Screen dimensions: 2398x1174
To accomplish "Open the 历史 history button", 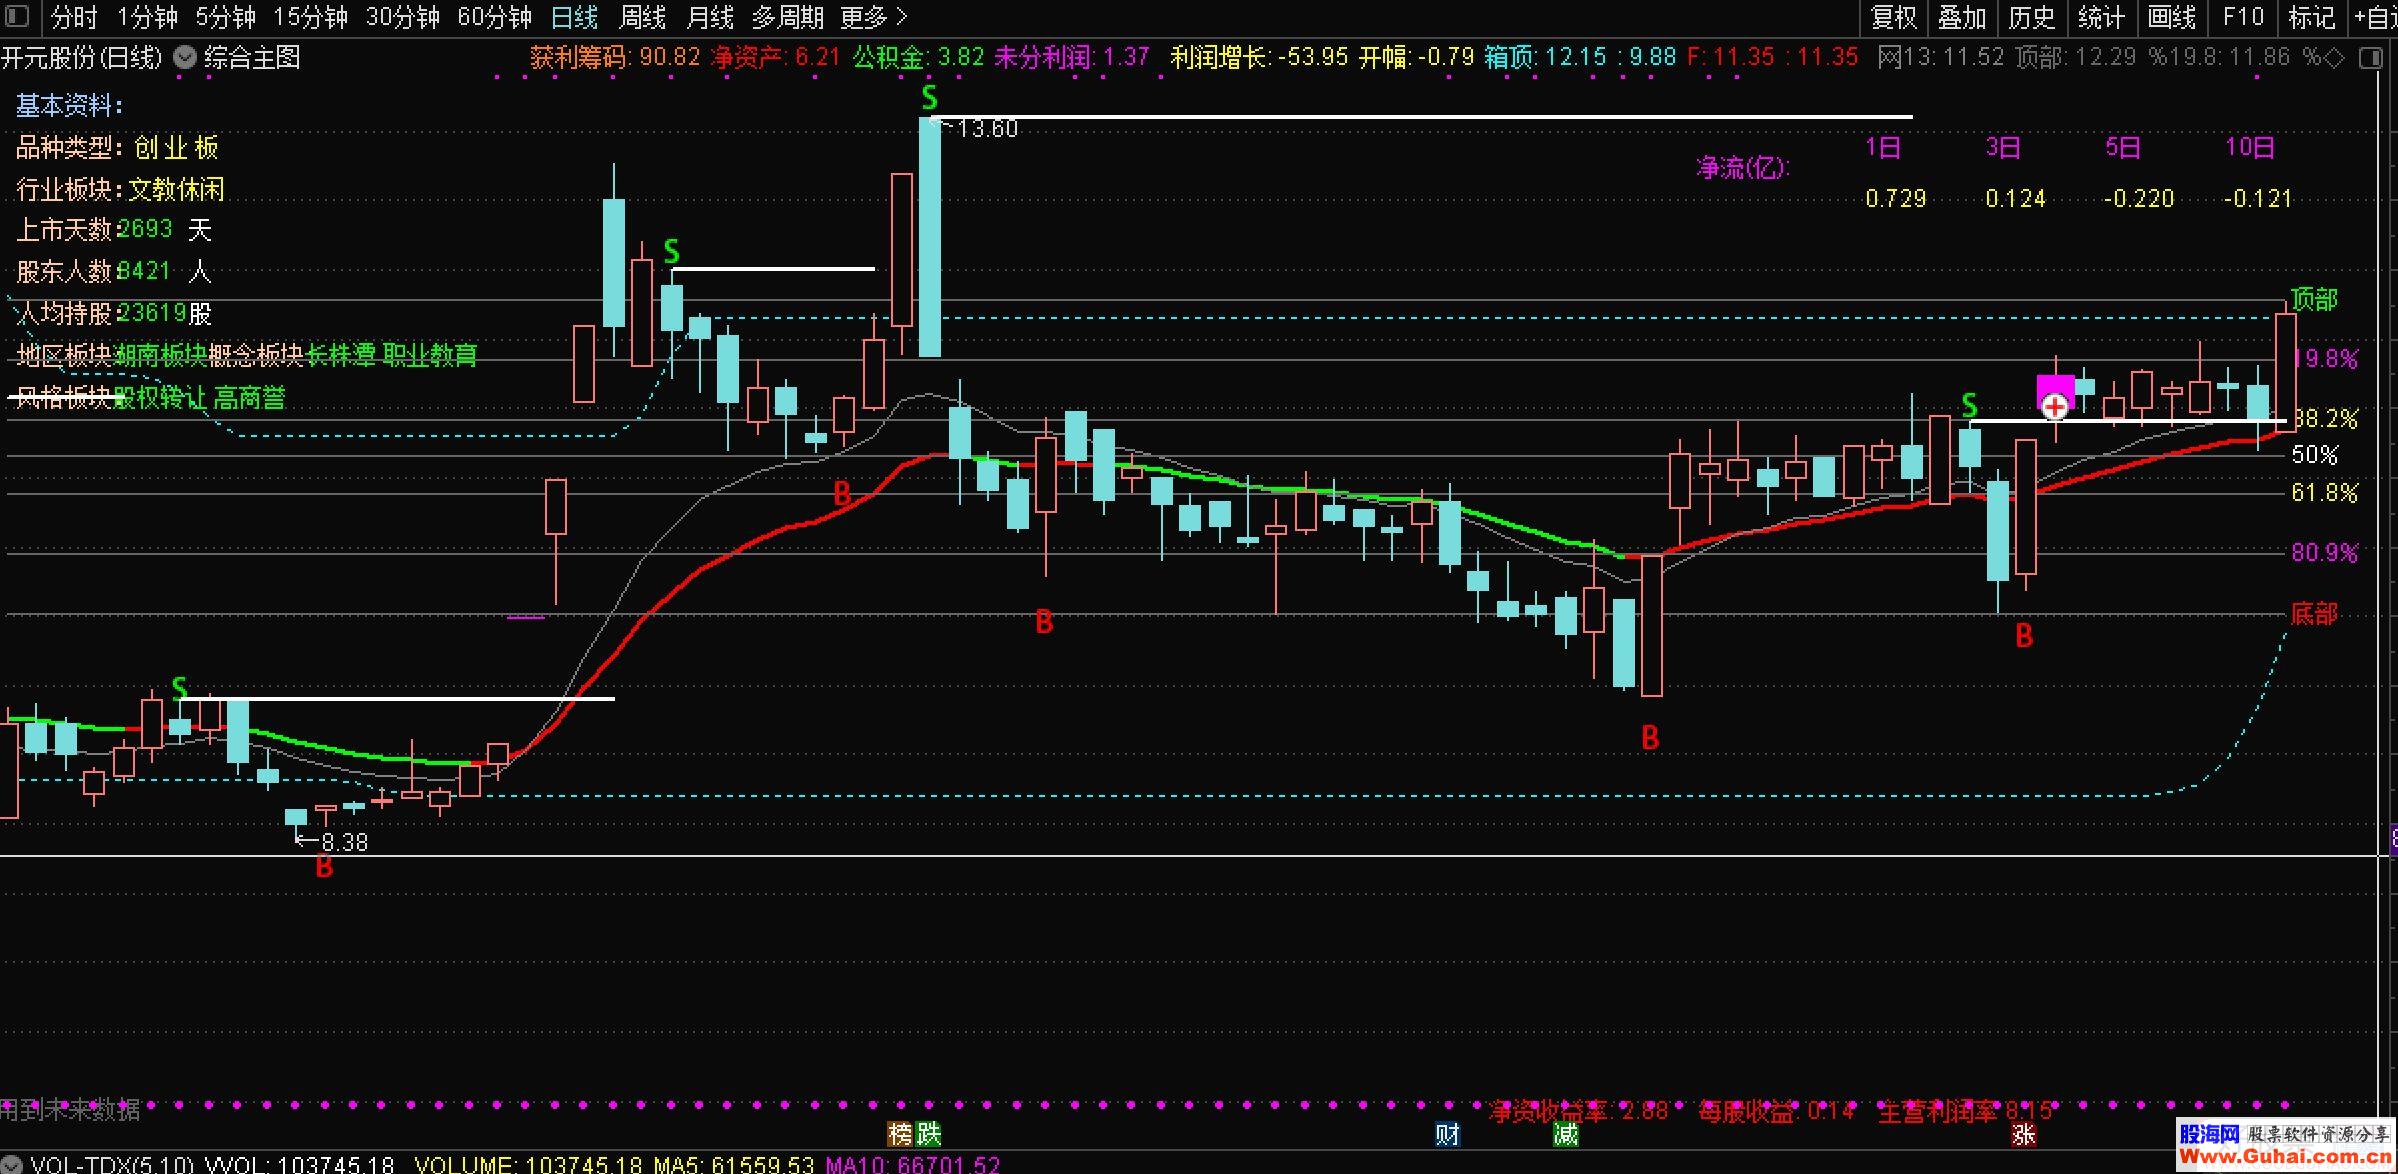I will point(2031,17).
